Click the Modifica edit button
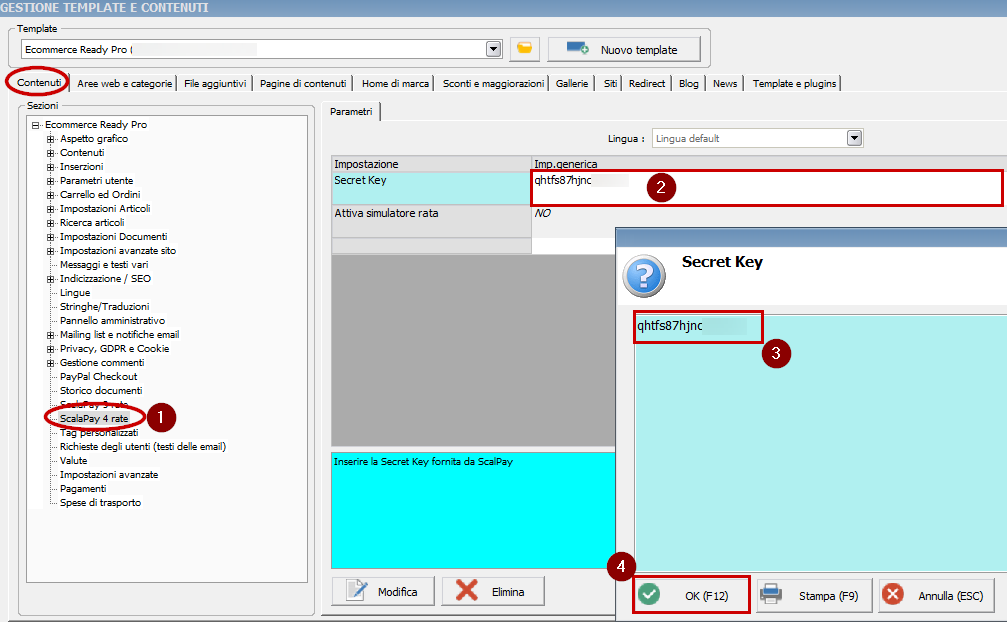Viewport: 1007px width, 622px height. (x=383, y=592)
